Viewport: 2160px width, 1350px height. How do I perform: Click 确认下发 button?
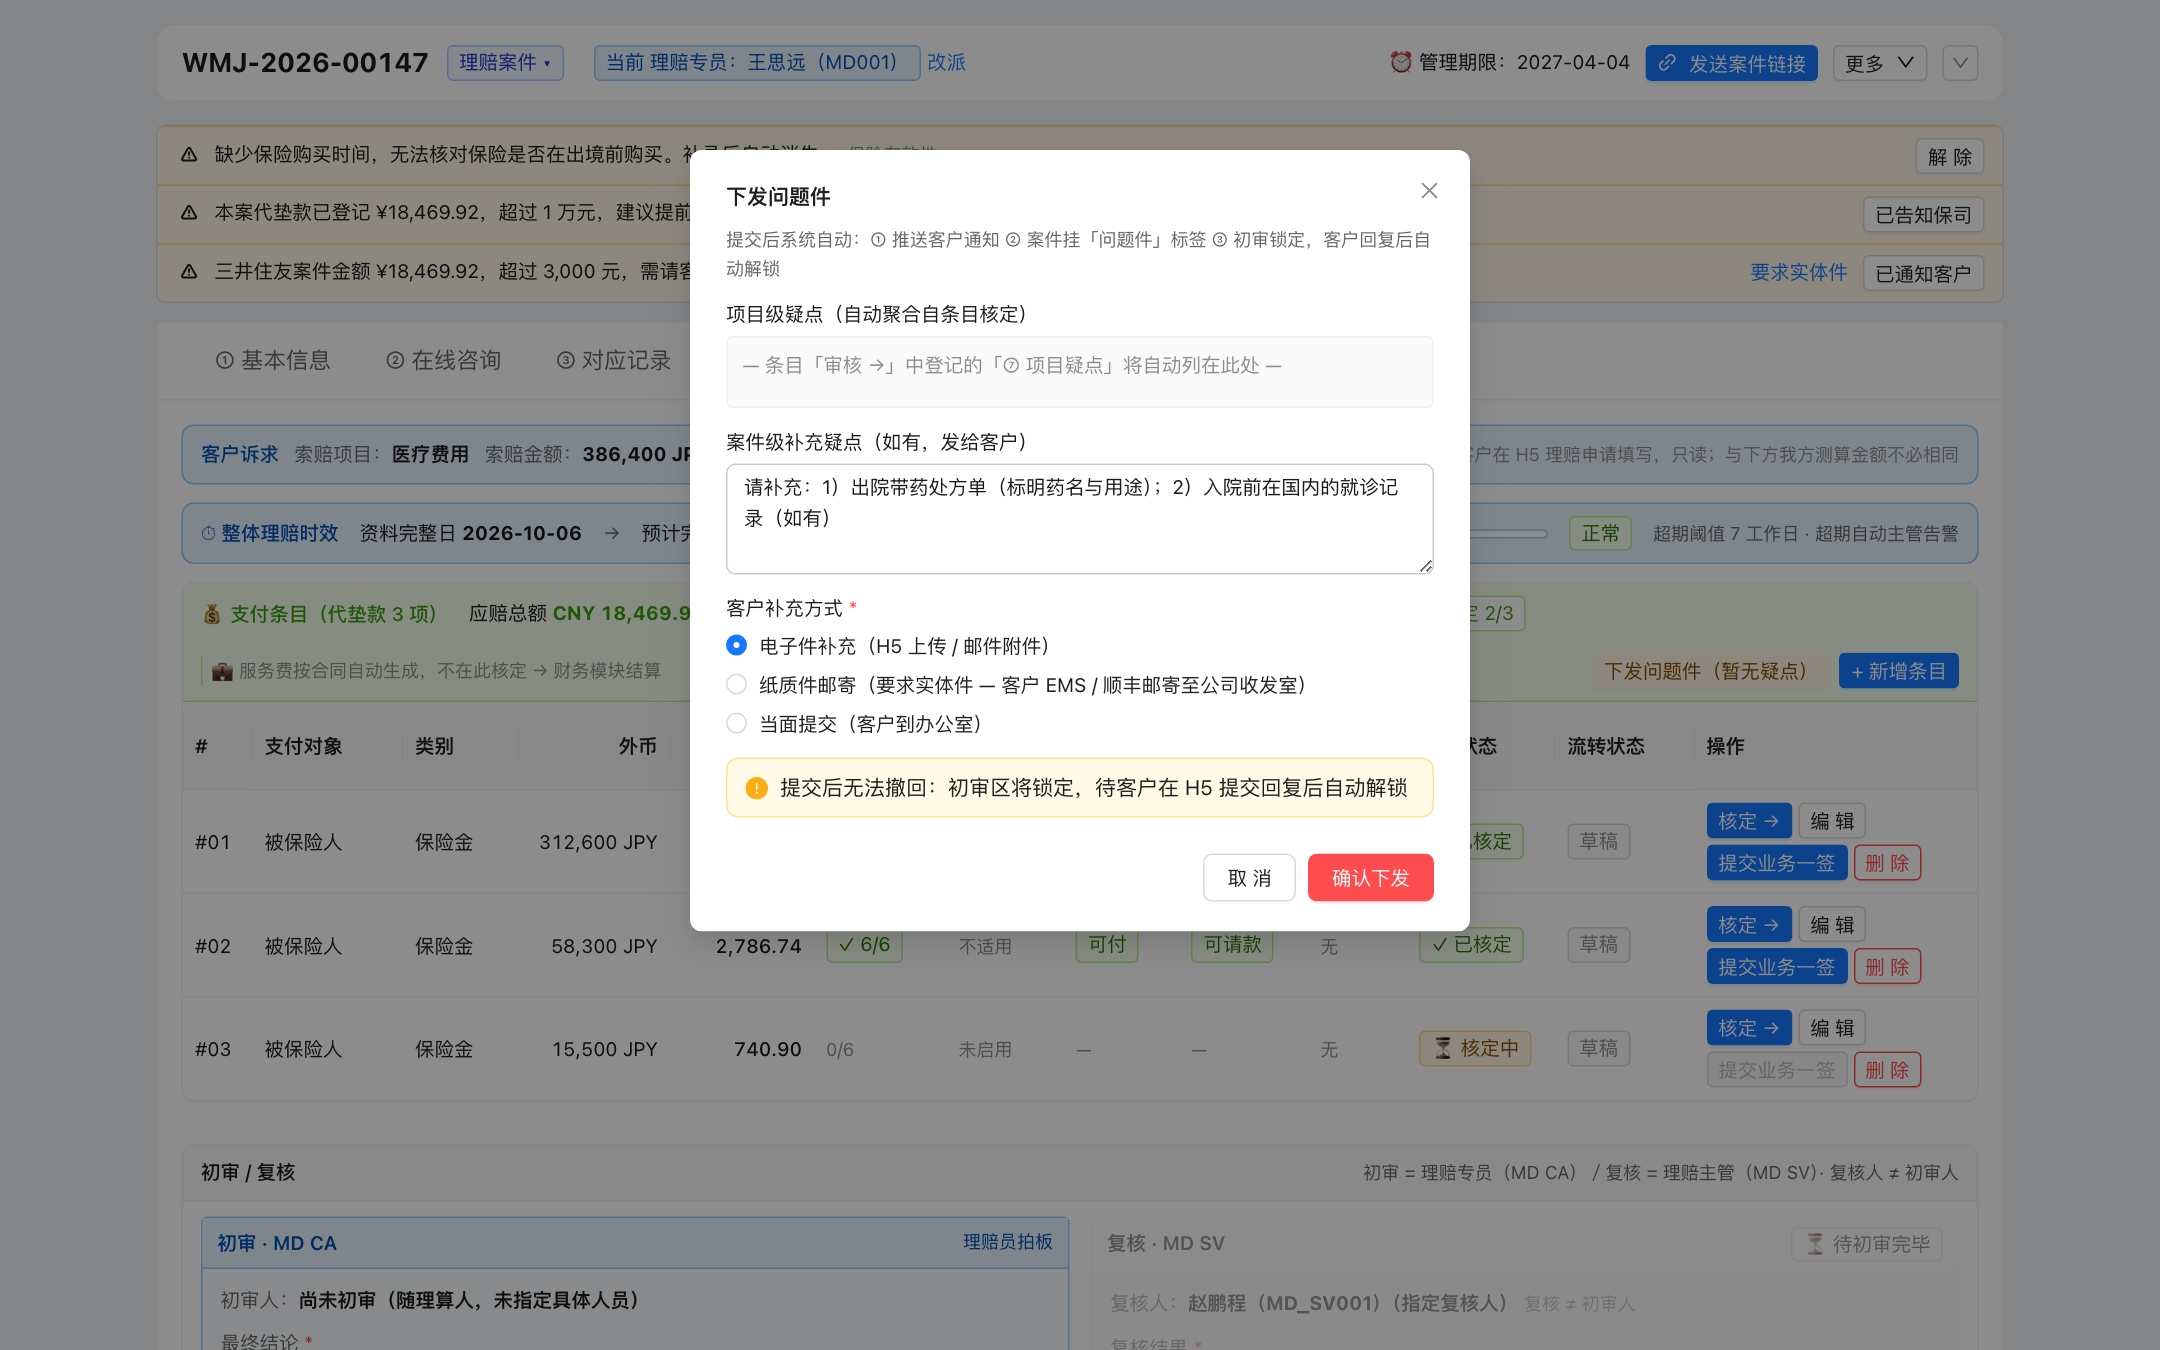[1370, 877]
